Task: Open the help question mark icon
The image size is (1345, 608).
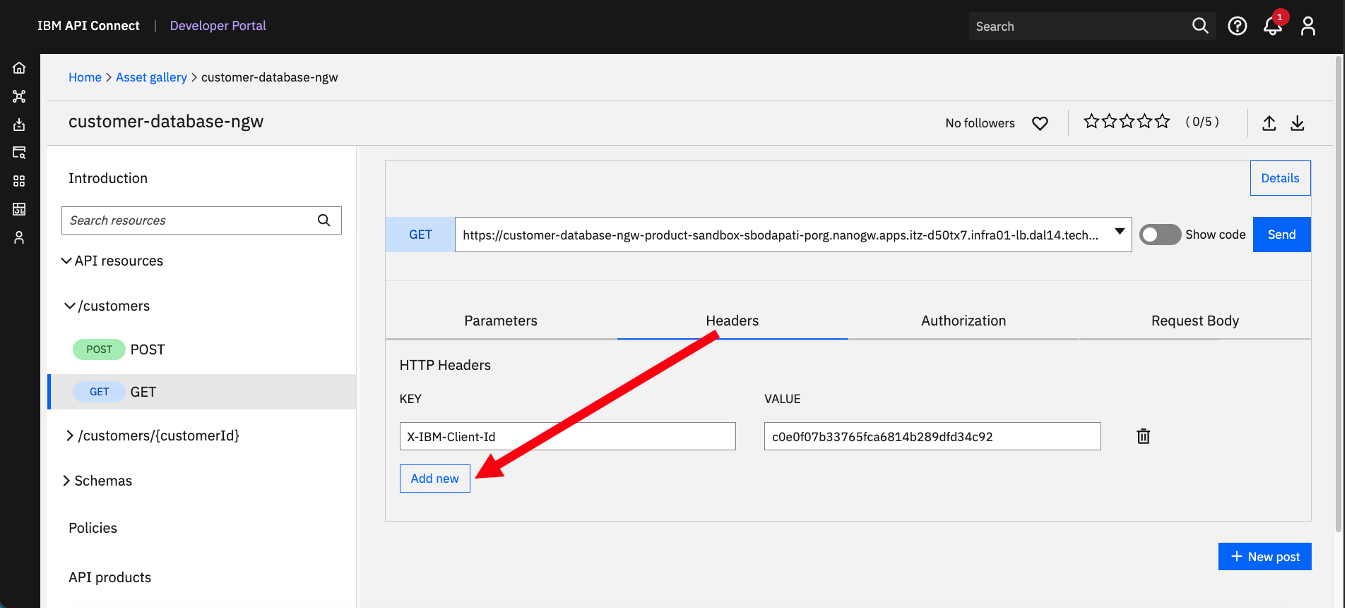Action: point(1238,26)
